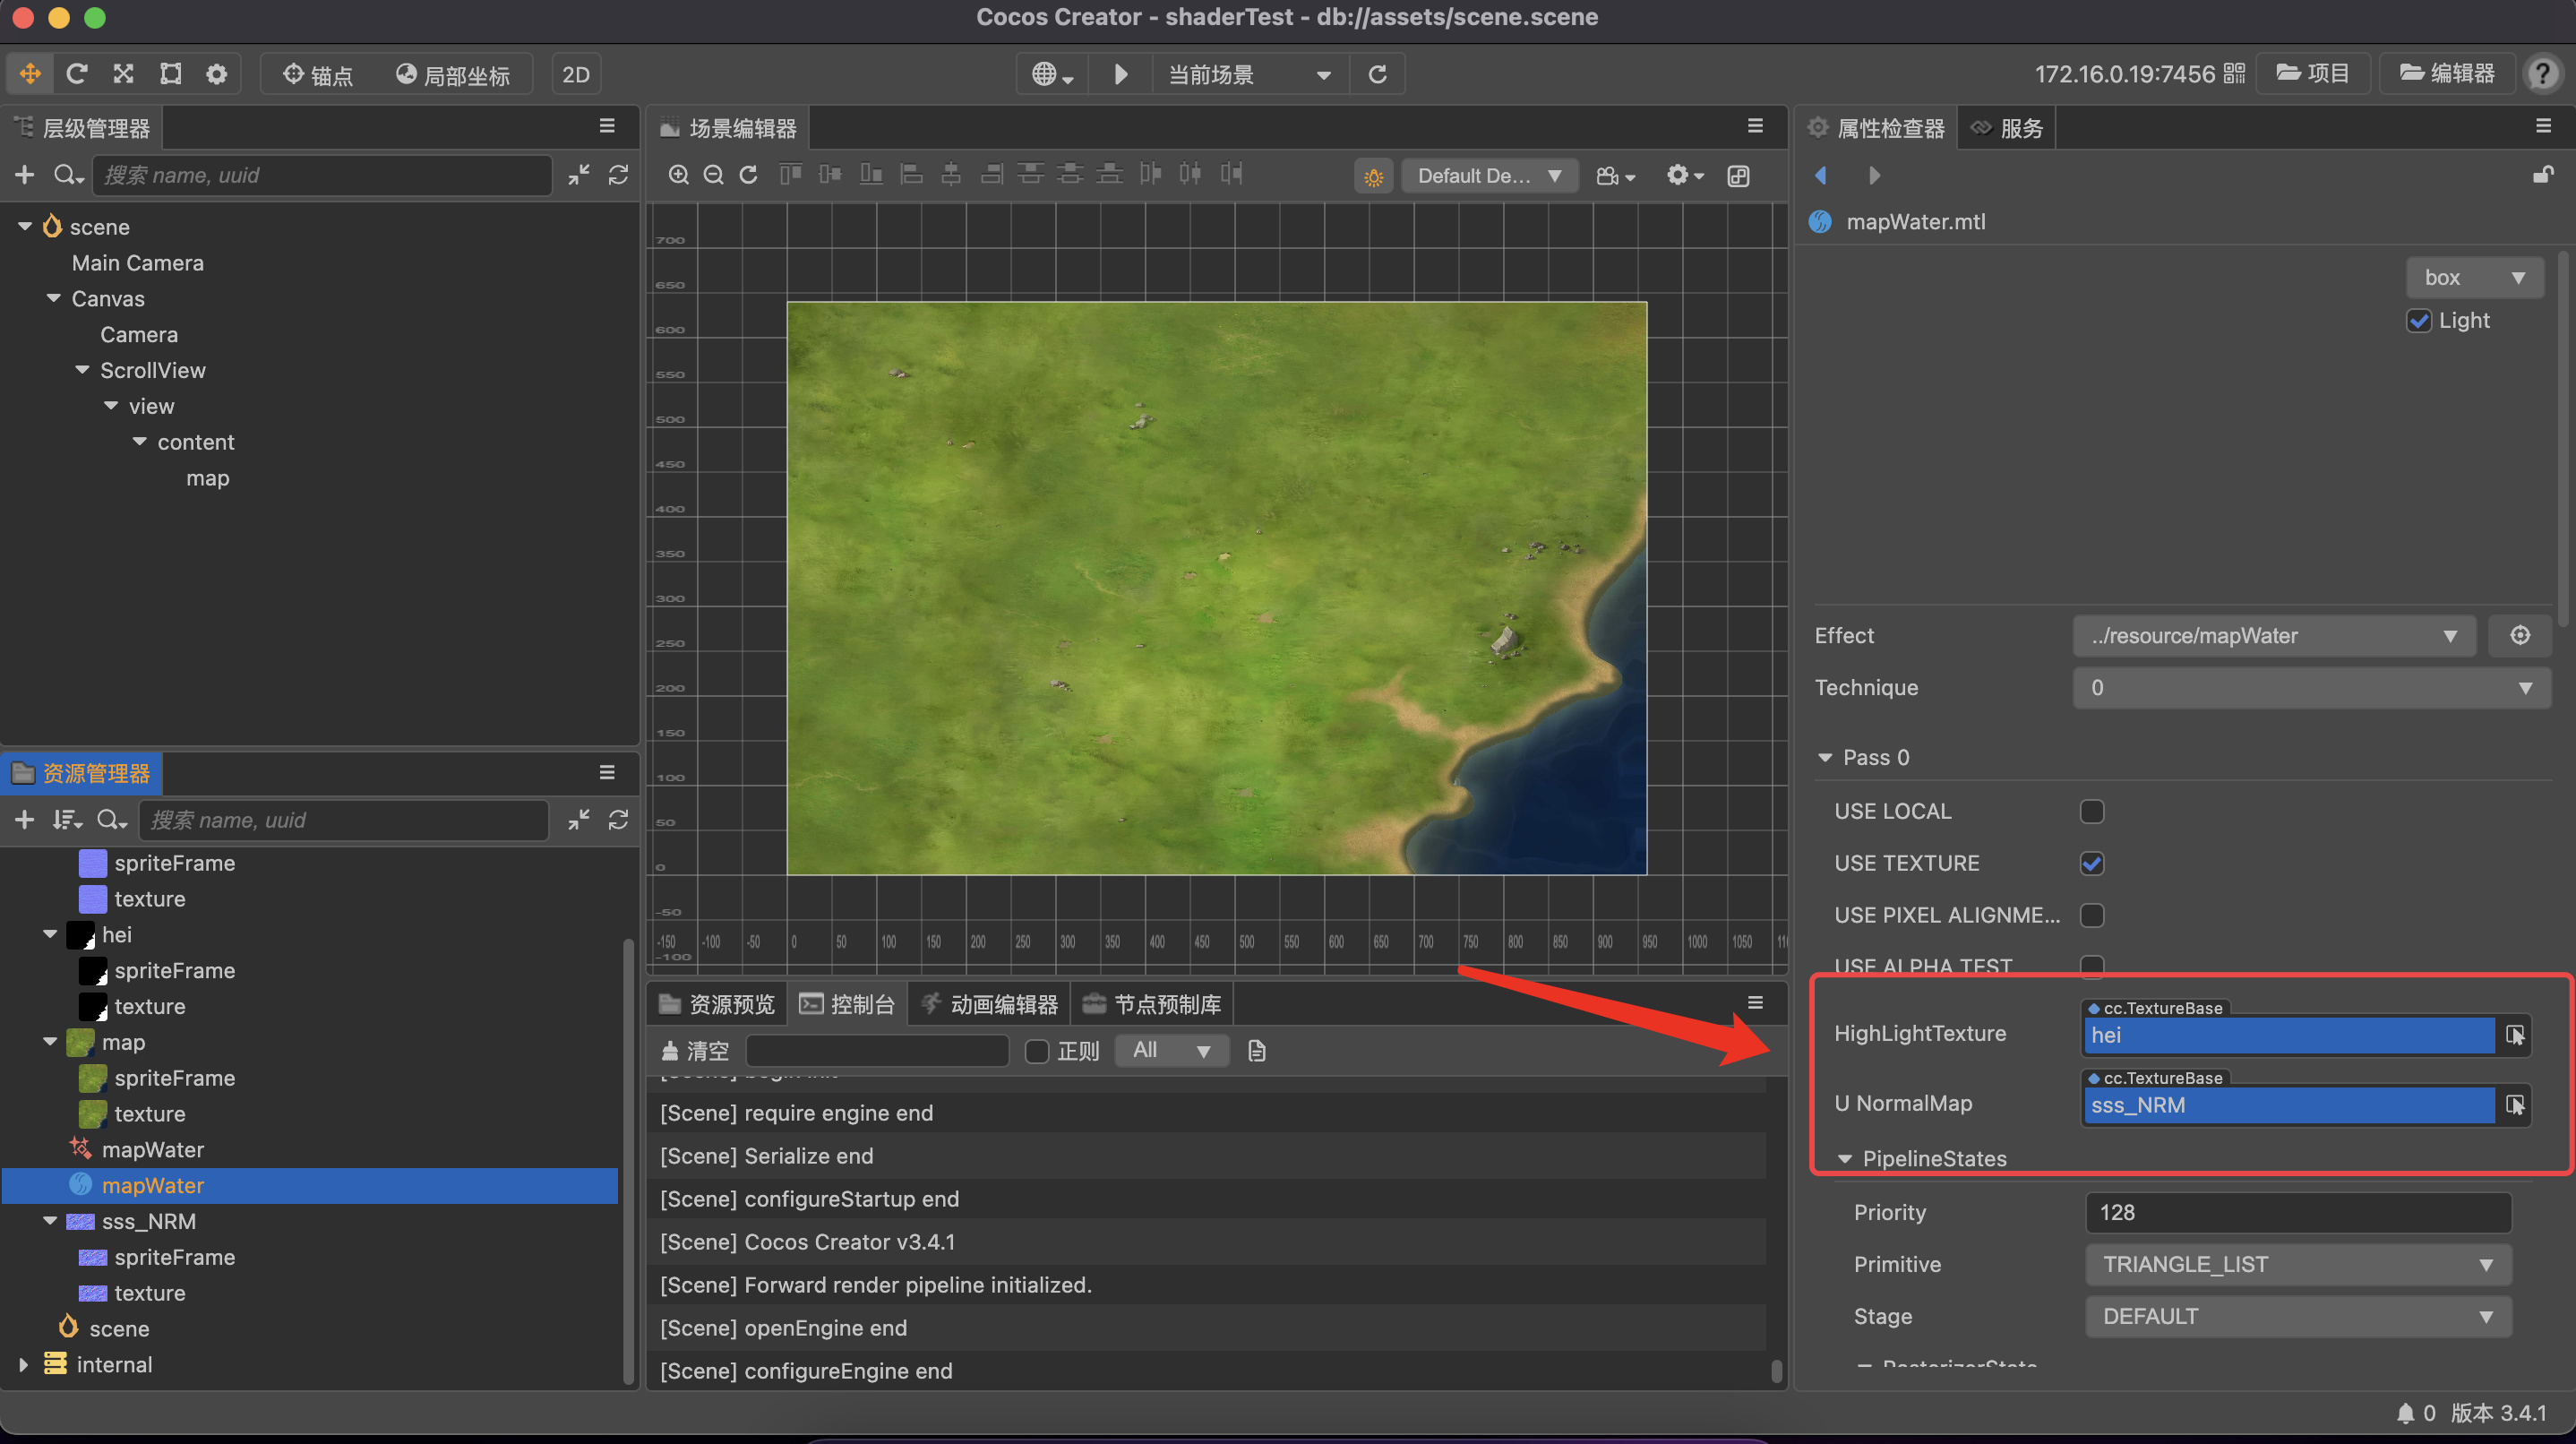
Task: Open the Primitive TRIANGLE_LIST dropdown
Action: click(x=2297, y=1264)
